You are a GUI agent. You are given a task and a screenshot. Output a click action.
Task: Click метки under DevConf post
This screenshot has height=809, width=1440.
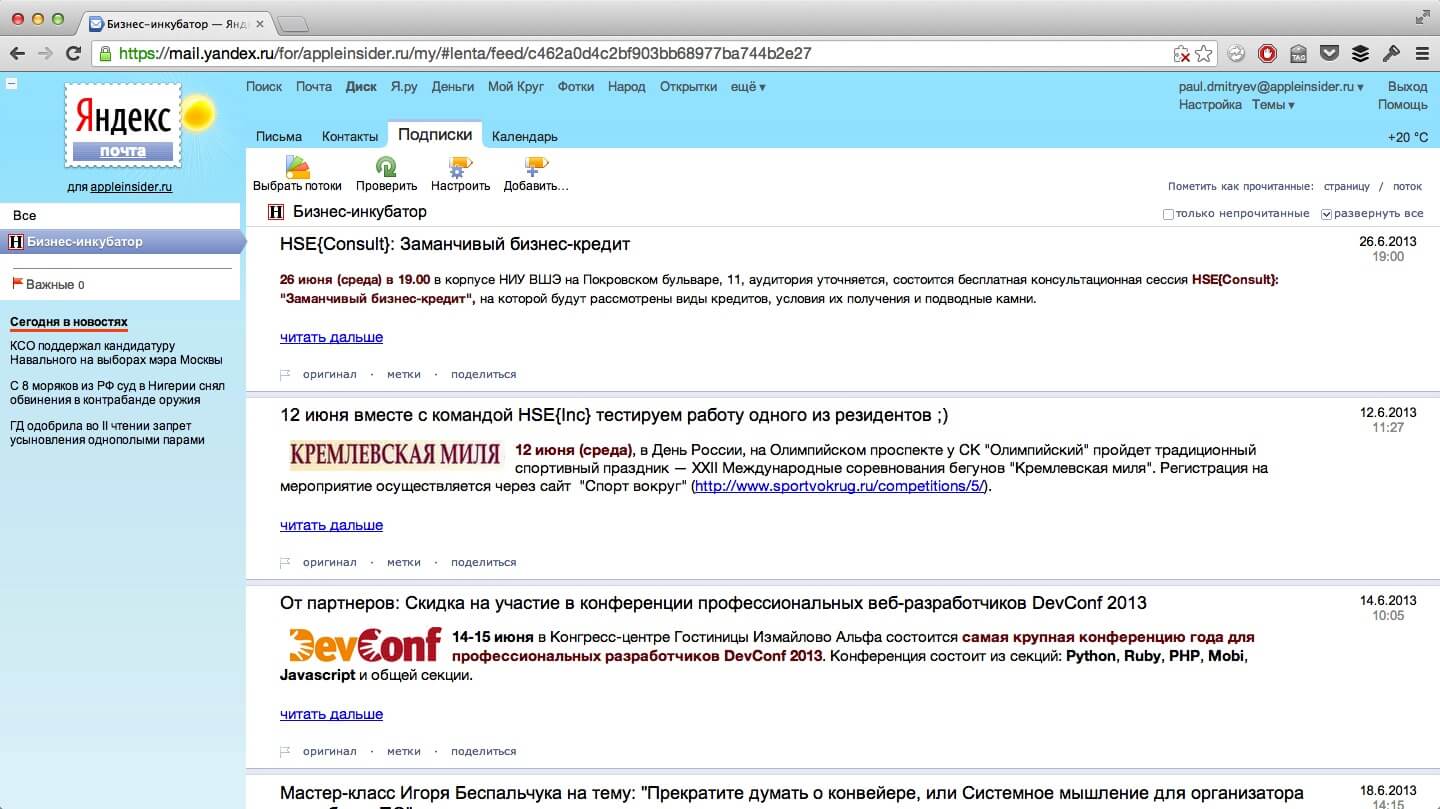point(404,751)
